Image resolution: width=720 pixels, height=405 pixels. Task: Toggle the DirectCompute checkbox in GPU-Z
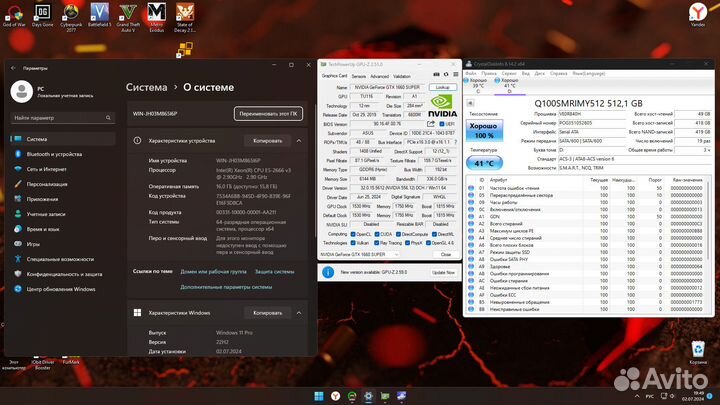tap(398, 234)
